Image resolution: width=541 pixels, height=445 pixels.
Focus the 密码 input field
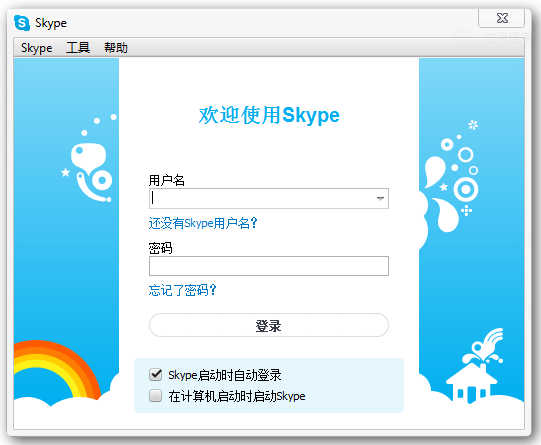tap(269, 266)
